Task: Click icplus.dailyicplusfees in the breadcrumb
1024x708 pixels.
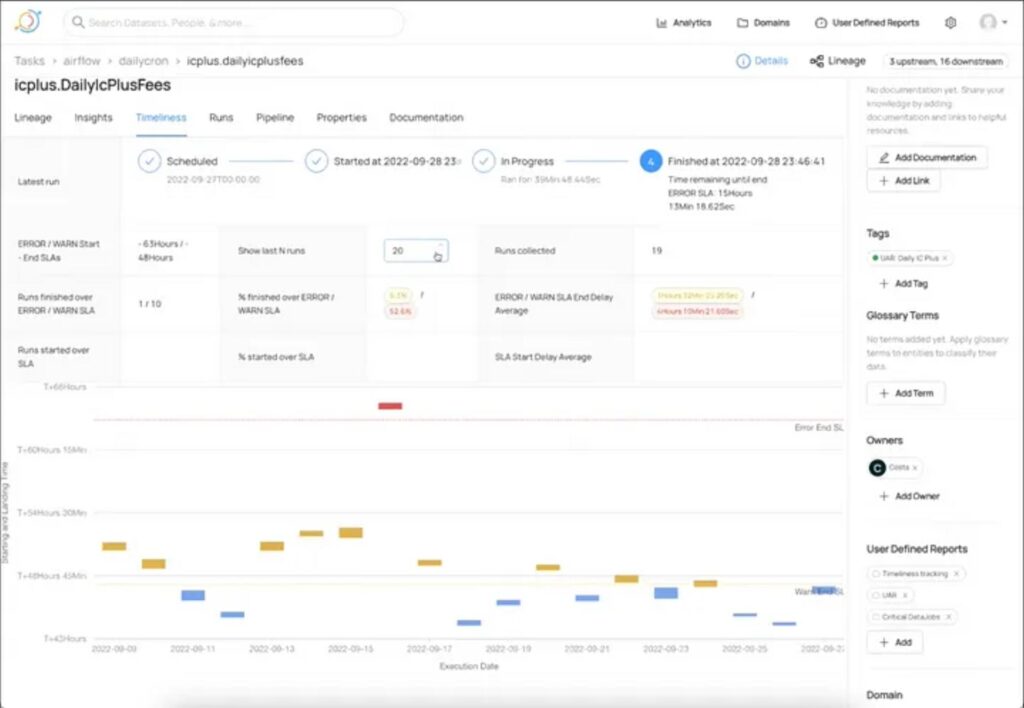Action: pos(245,61)
